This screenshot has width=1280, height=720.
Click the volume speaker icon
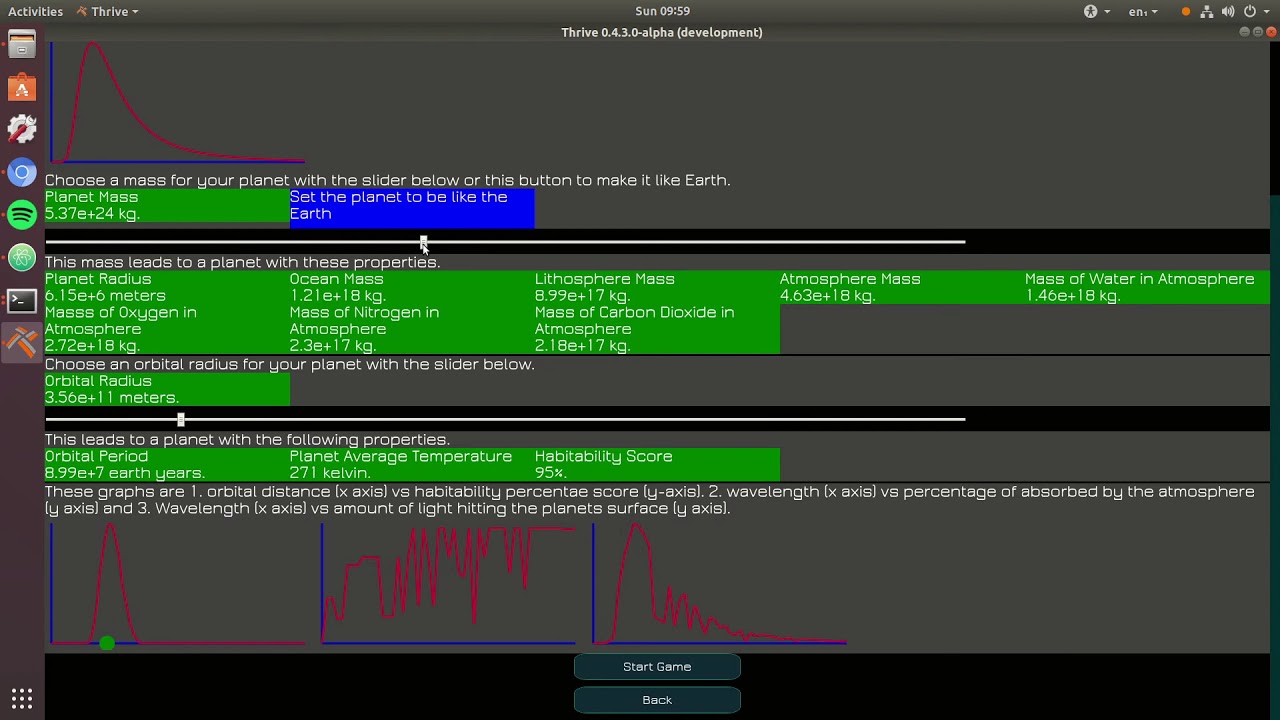tap(1228, 11)
